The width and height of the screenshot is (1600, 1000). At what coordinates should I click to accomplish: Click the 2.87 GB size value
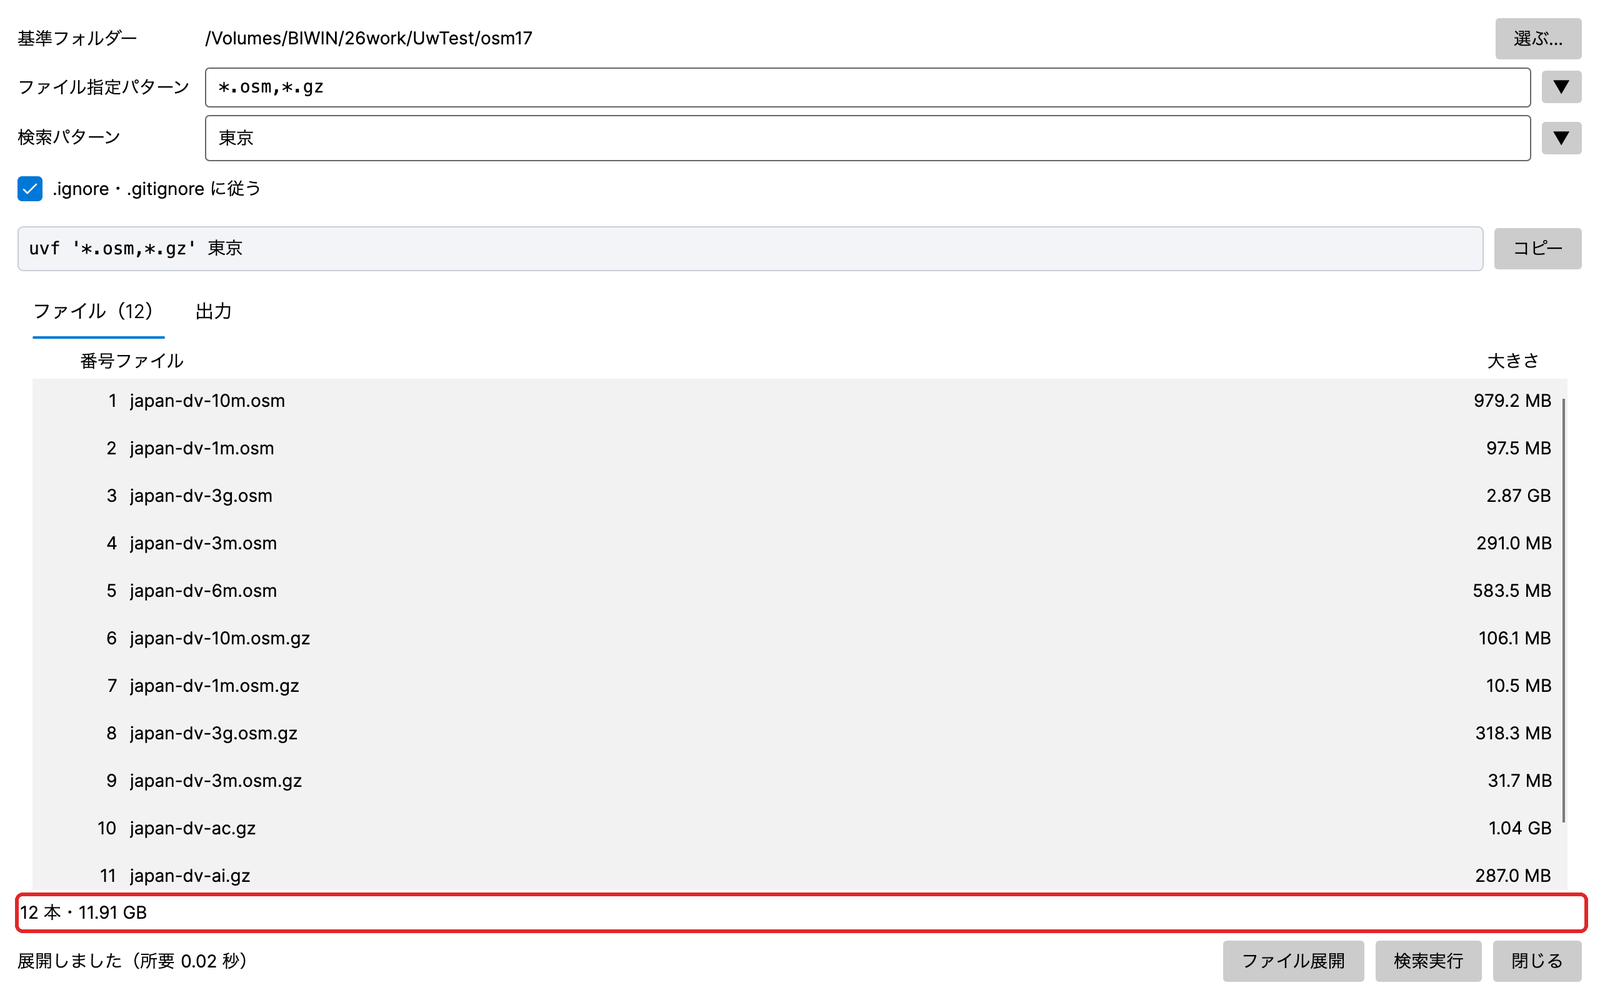click(x=1518, y=496)
